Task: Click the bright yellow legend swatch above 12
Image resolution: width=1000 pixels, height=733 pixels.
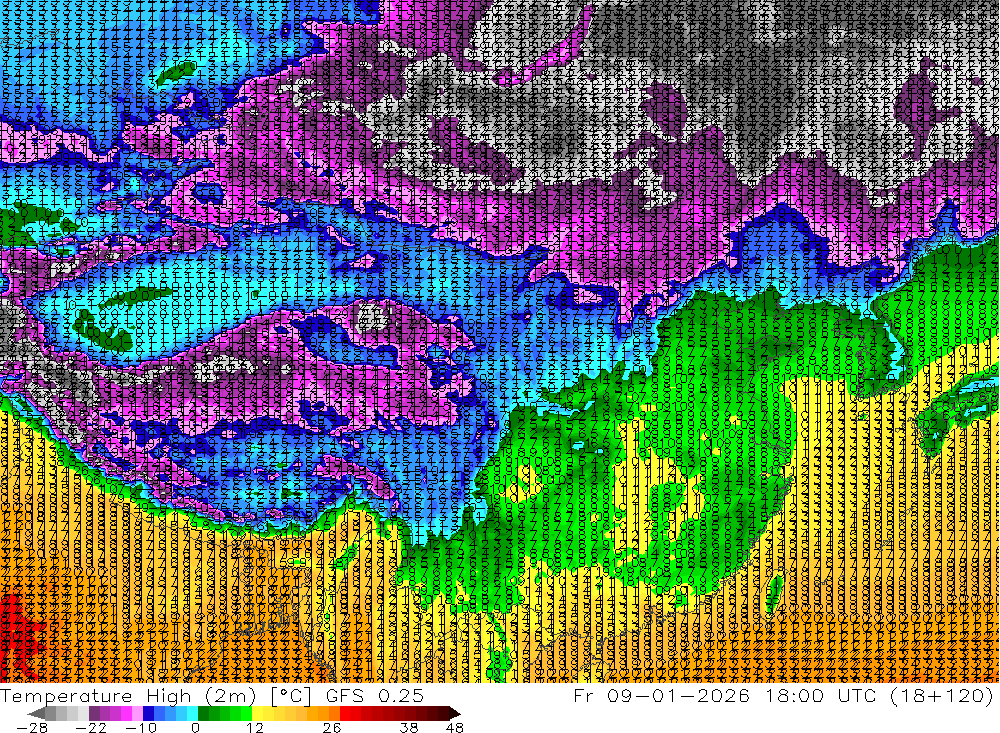Action: coord(257,713)
